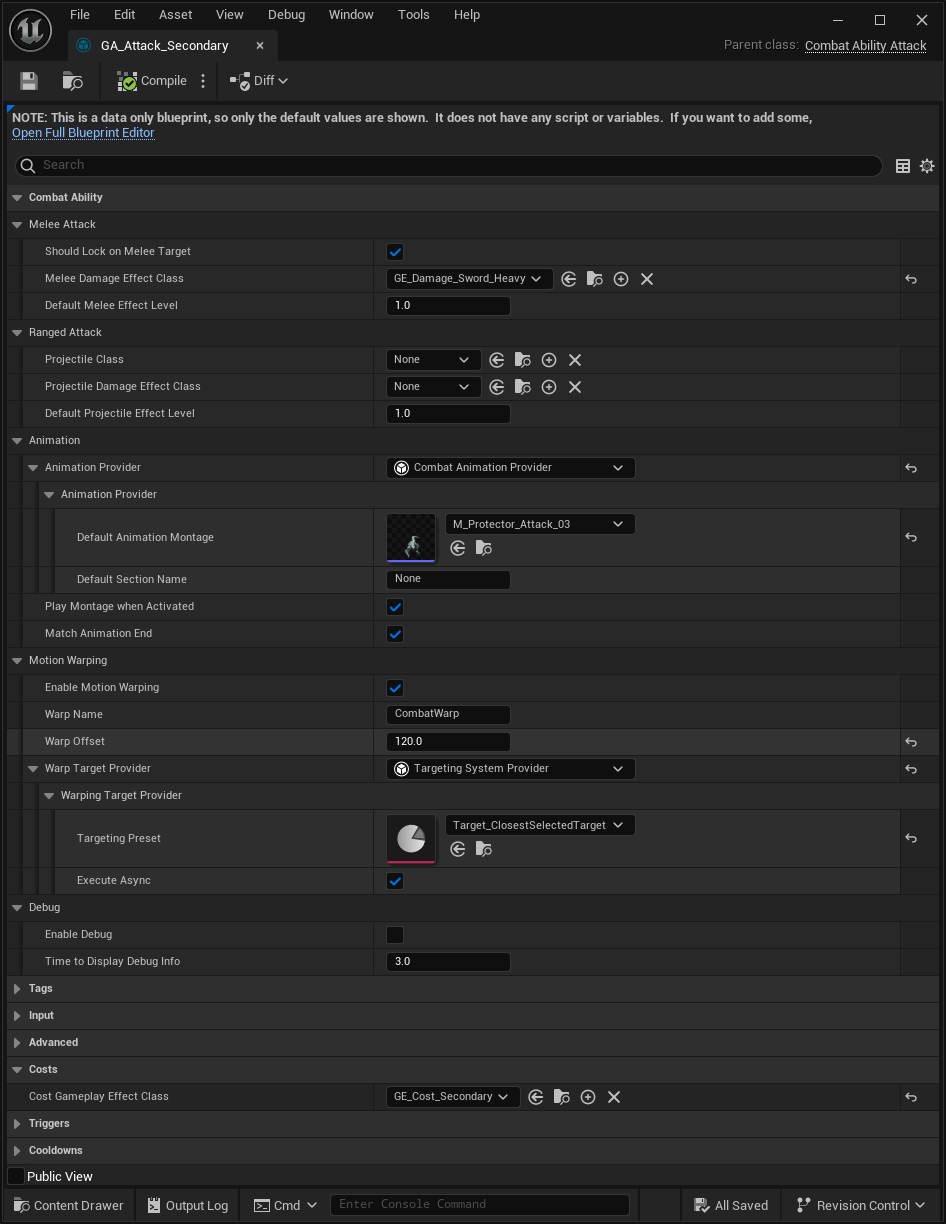Create new asset for Projectile Class

548,359
